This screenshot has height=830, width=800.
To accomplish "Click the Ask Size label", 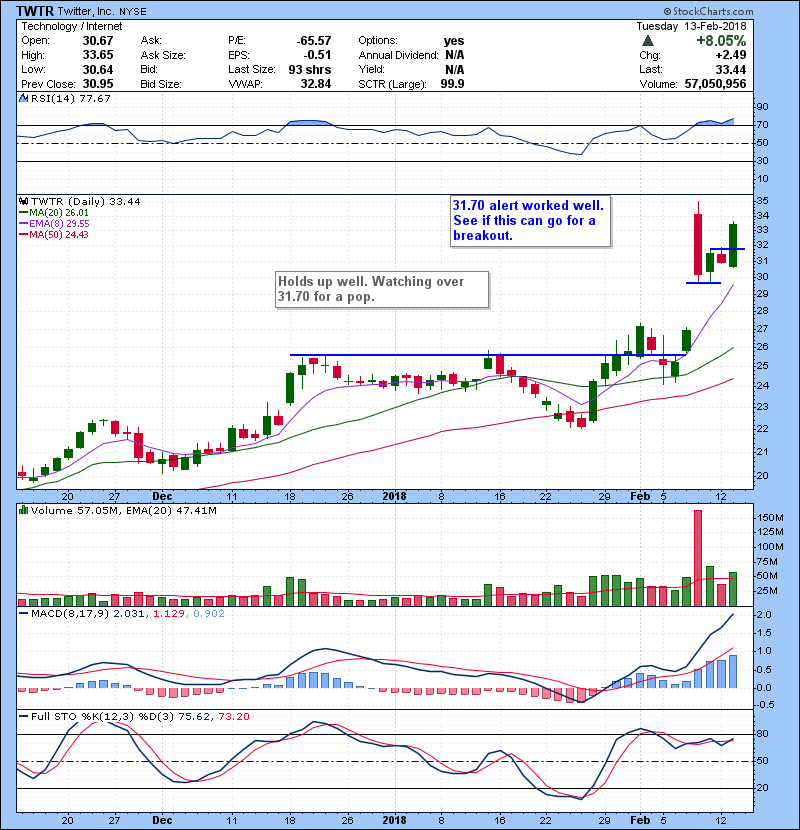I will coord(163,55).
